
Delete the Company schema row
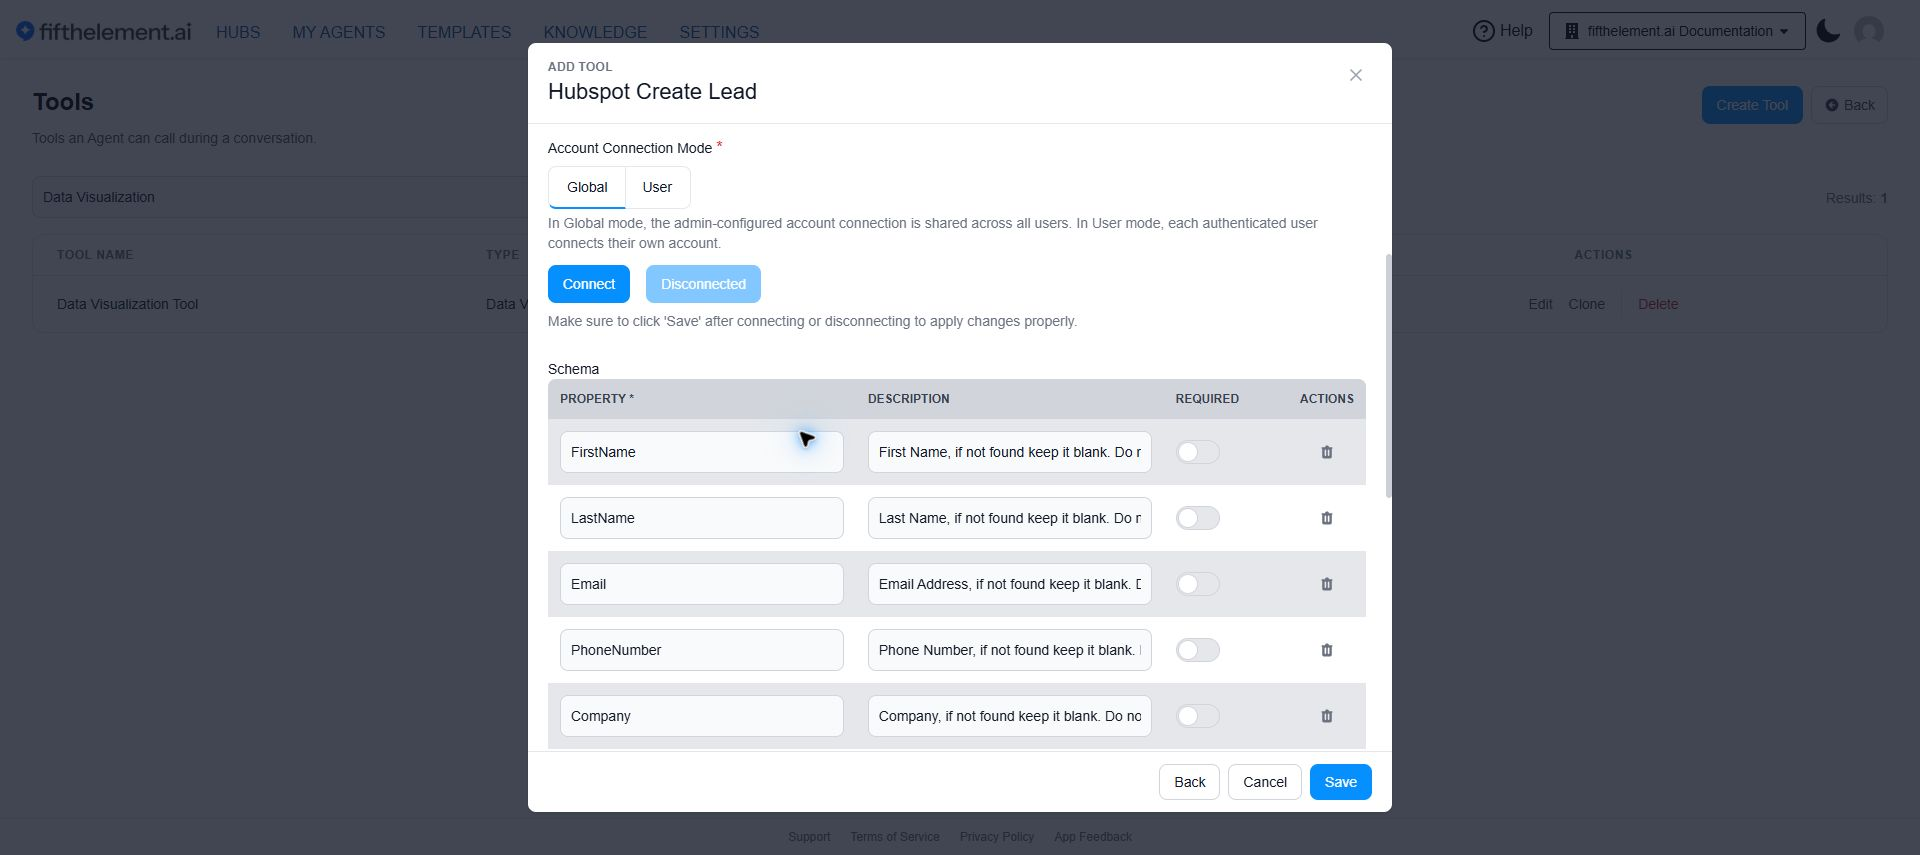[x=1327, y=716]
